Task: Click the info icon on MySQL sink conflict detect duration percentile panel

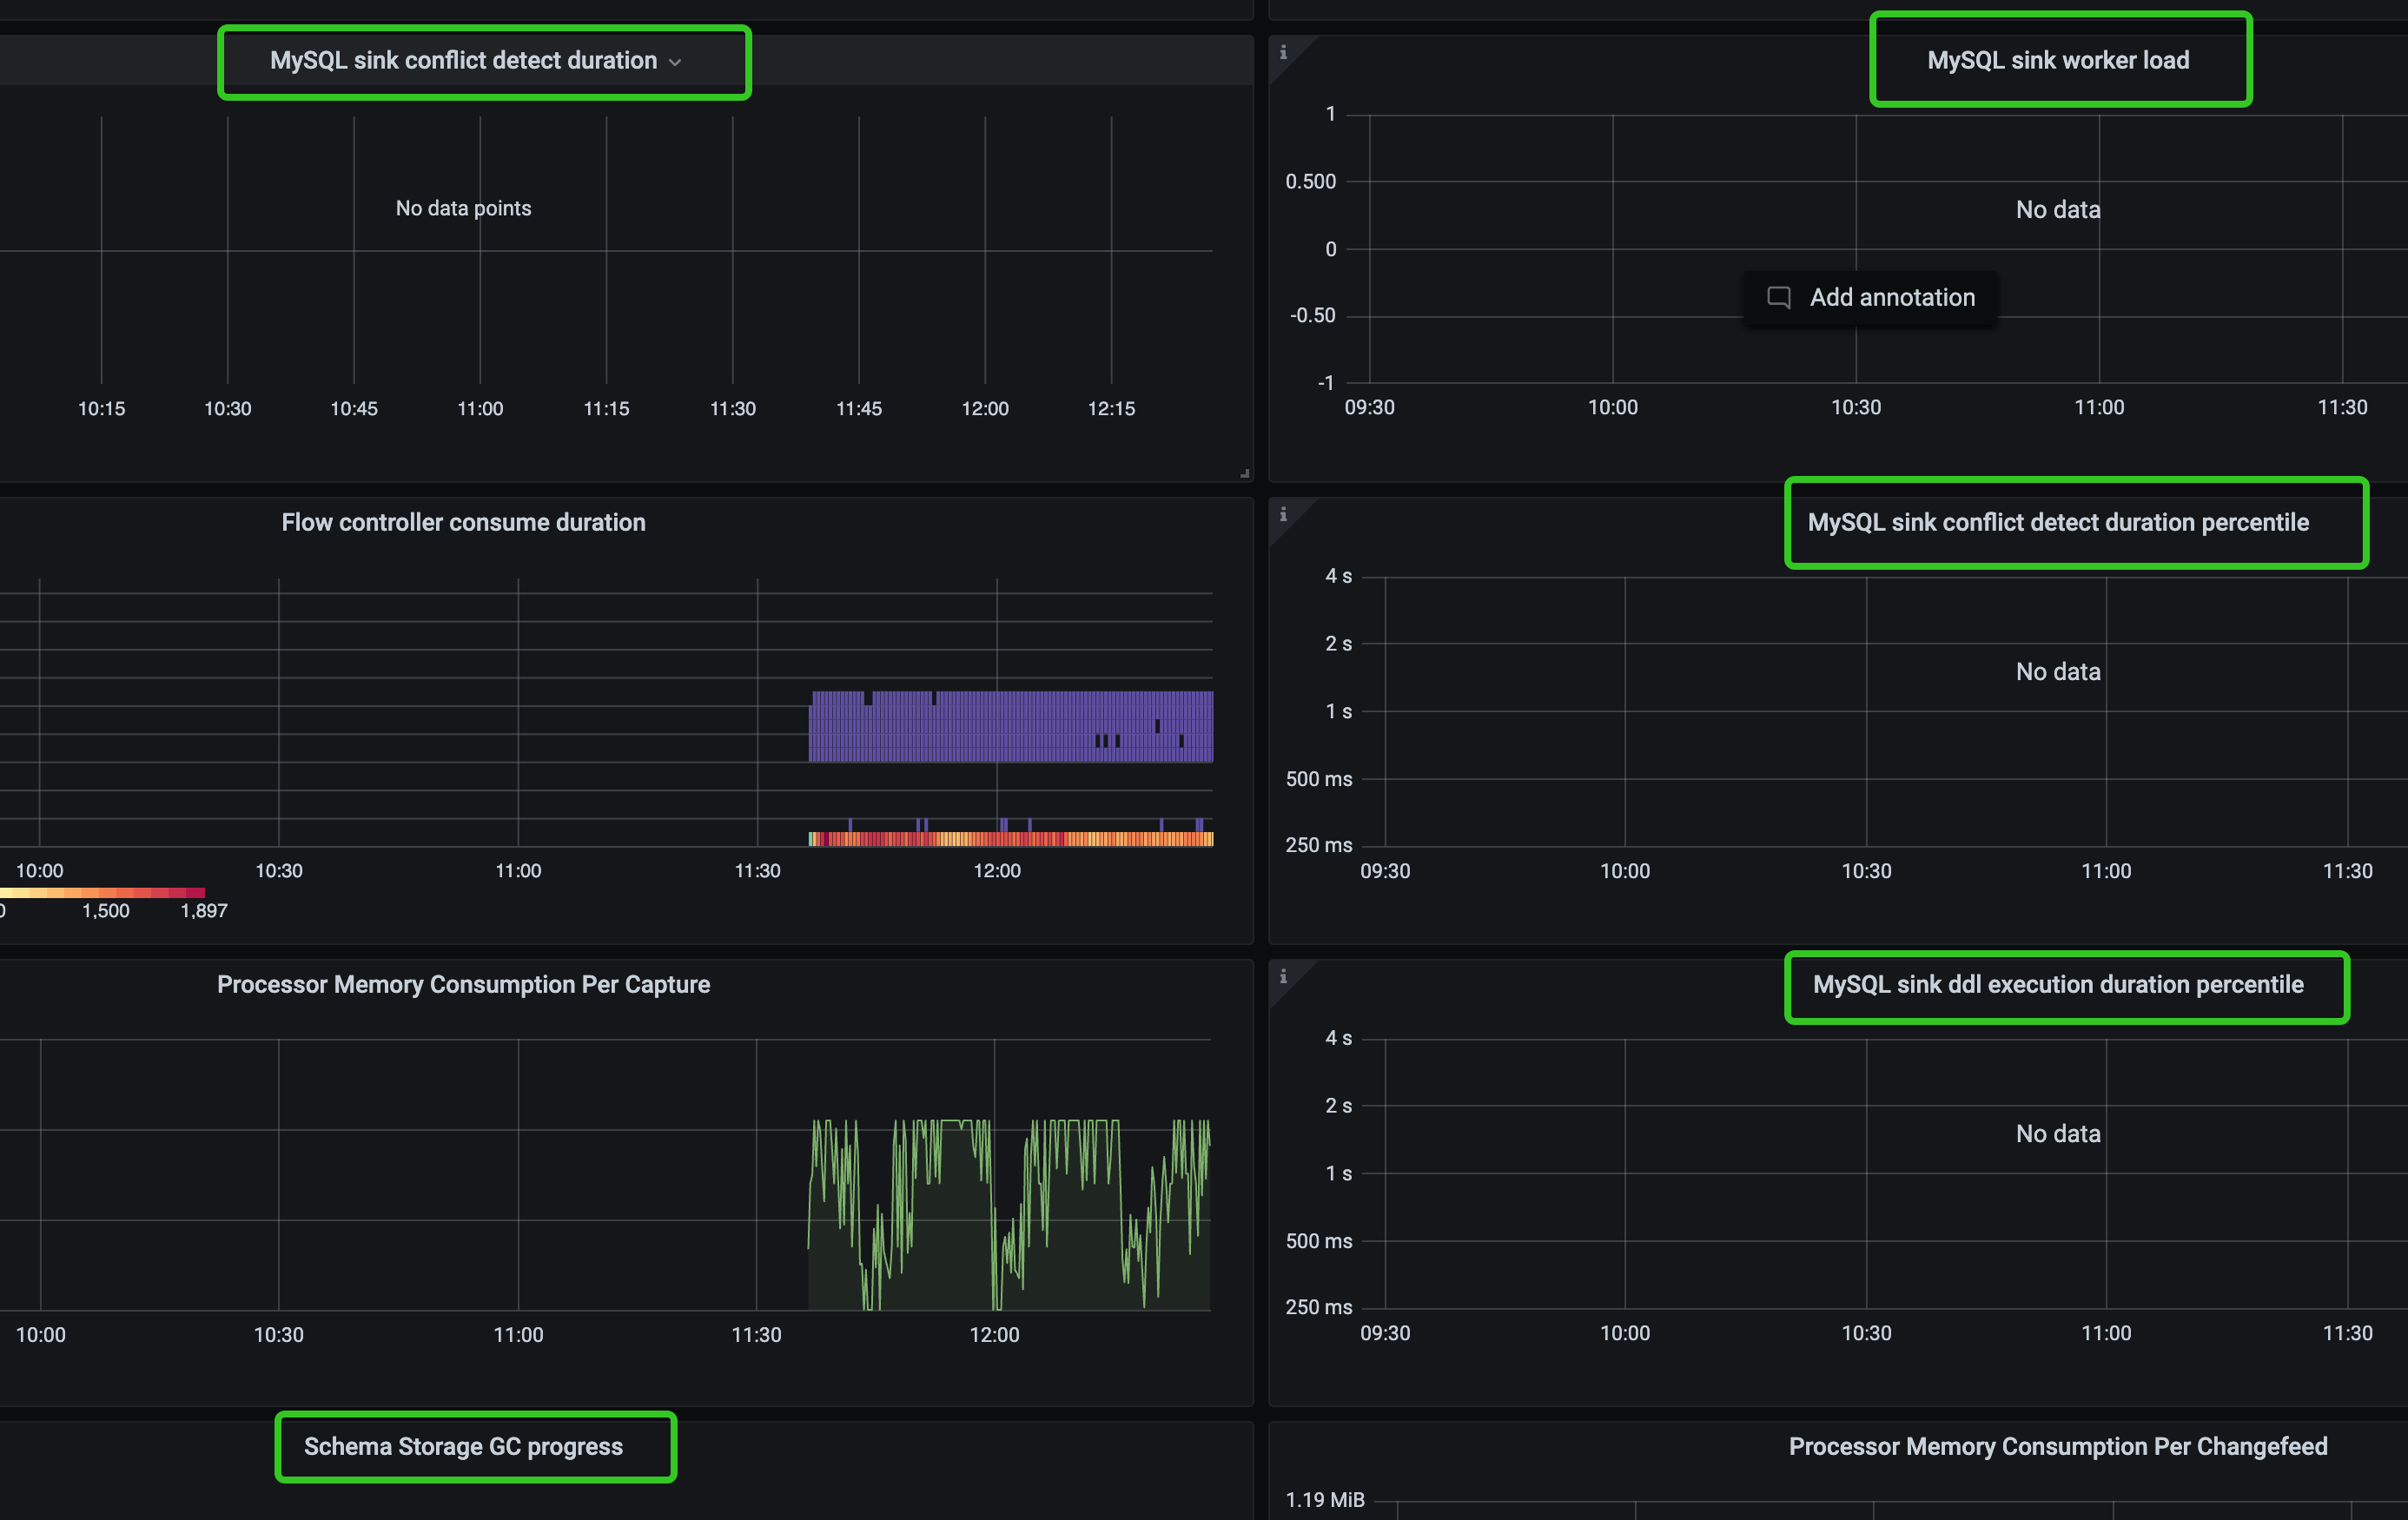Action: click(1285, 514)
